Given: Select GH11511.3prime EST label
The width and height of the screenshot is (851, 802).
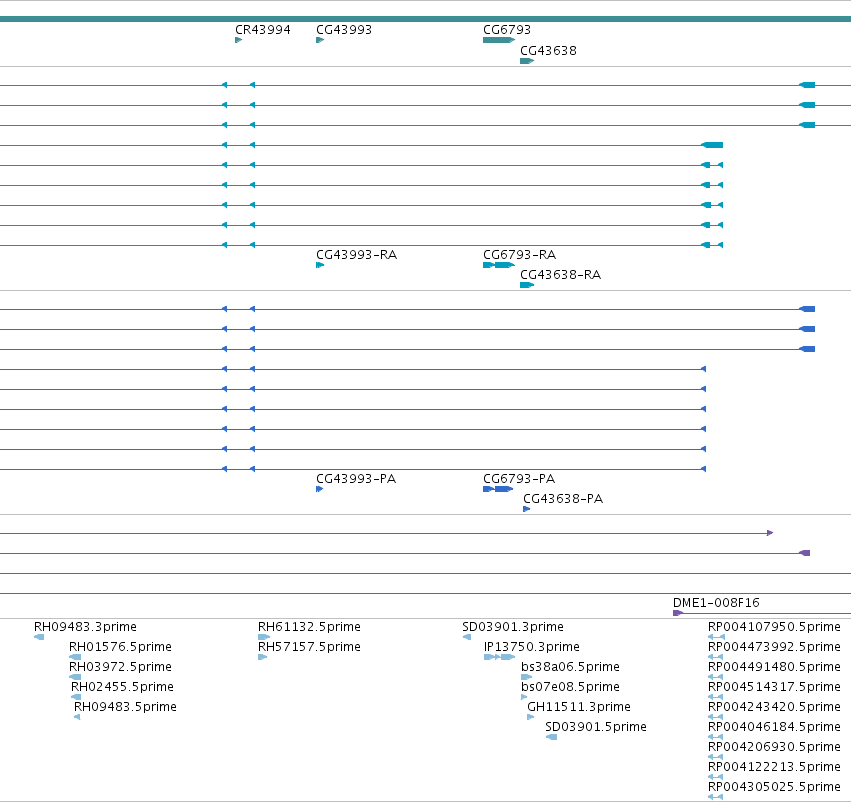Looking at the screenshot, I should 579,706.
